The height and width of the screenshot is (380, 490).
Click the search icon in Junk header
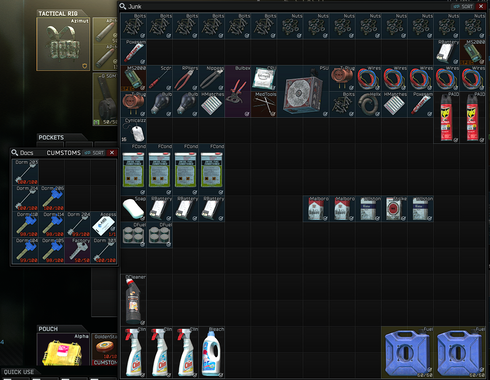(x=123, y=6)
